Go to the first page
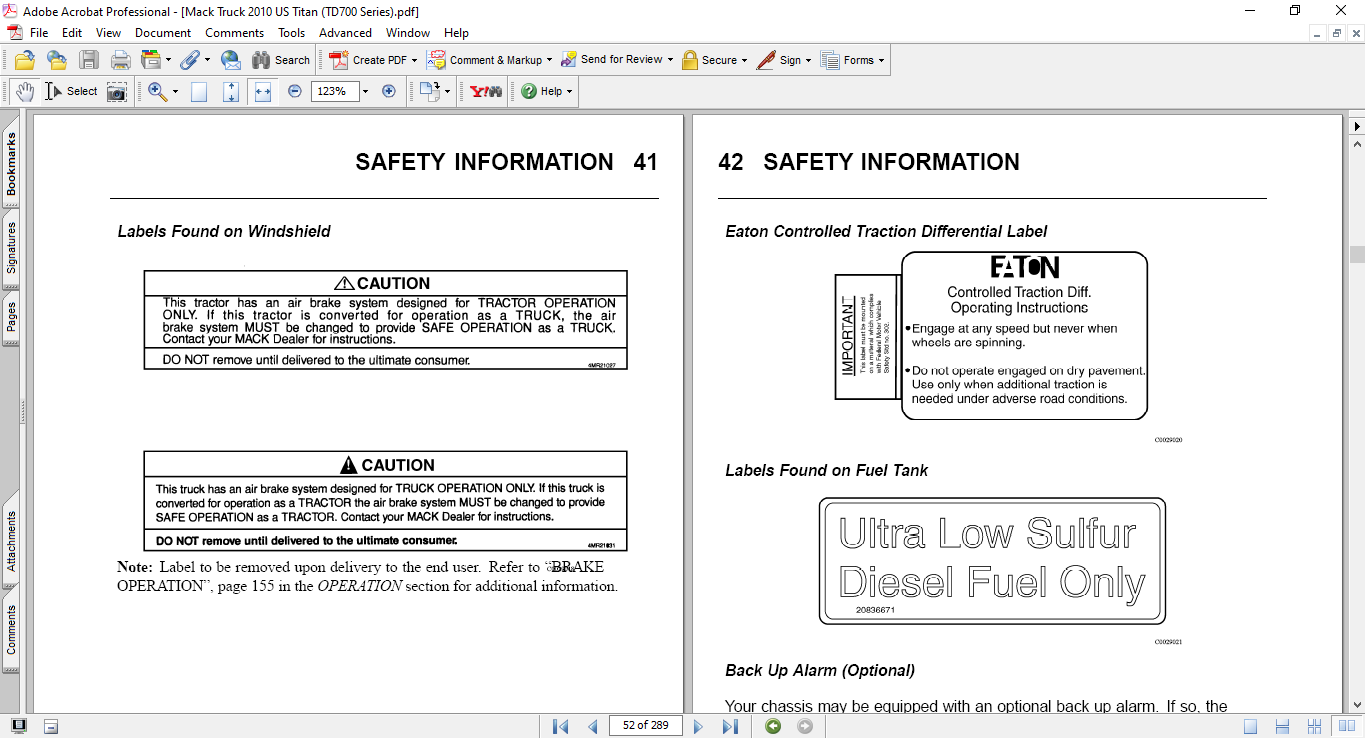1365x738 pixels. click(x=561, y=726)
